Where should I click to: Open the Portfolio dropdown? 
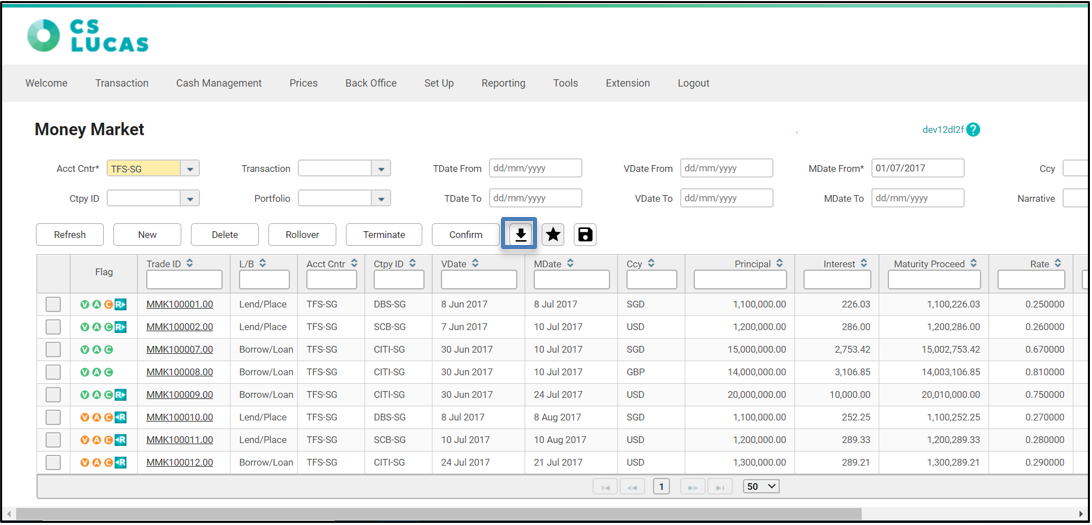[381, 199]
